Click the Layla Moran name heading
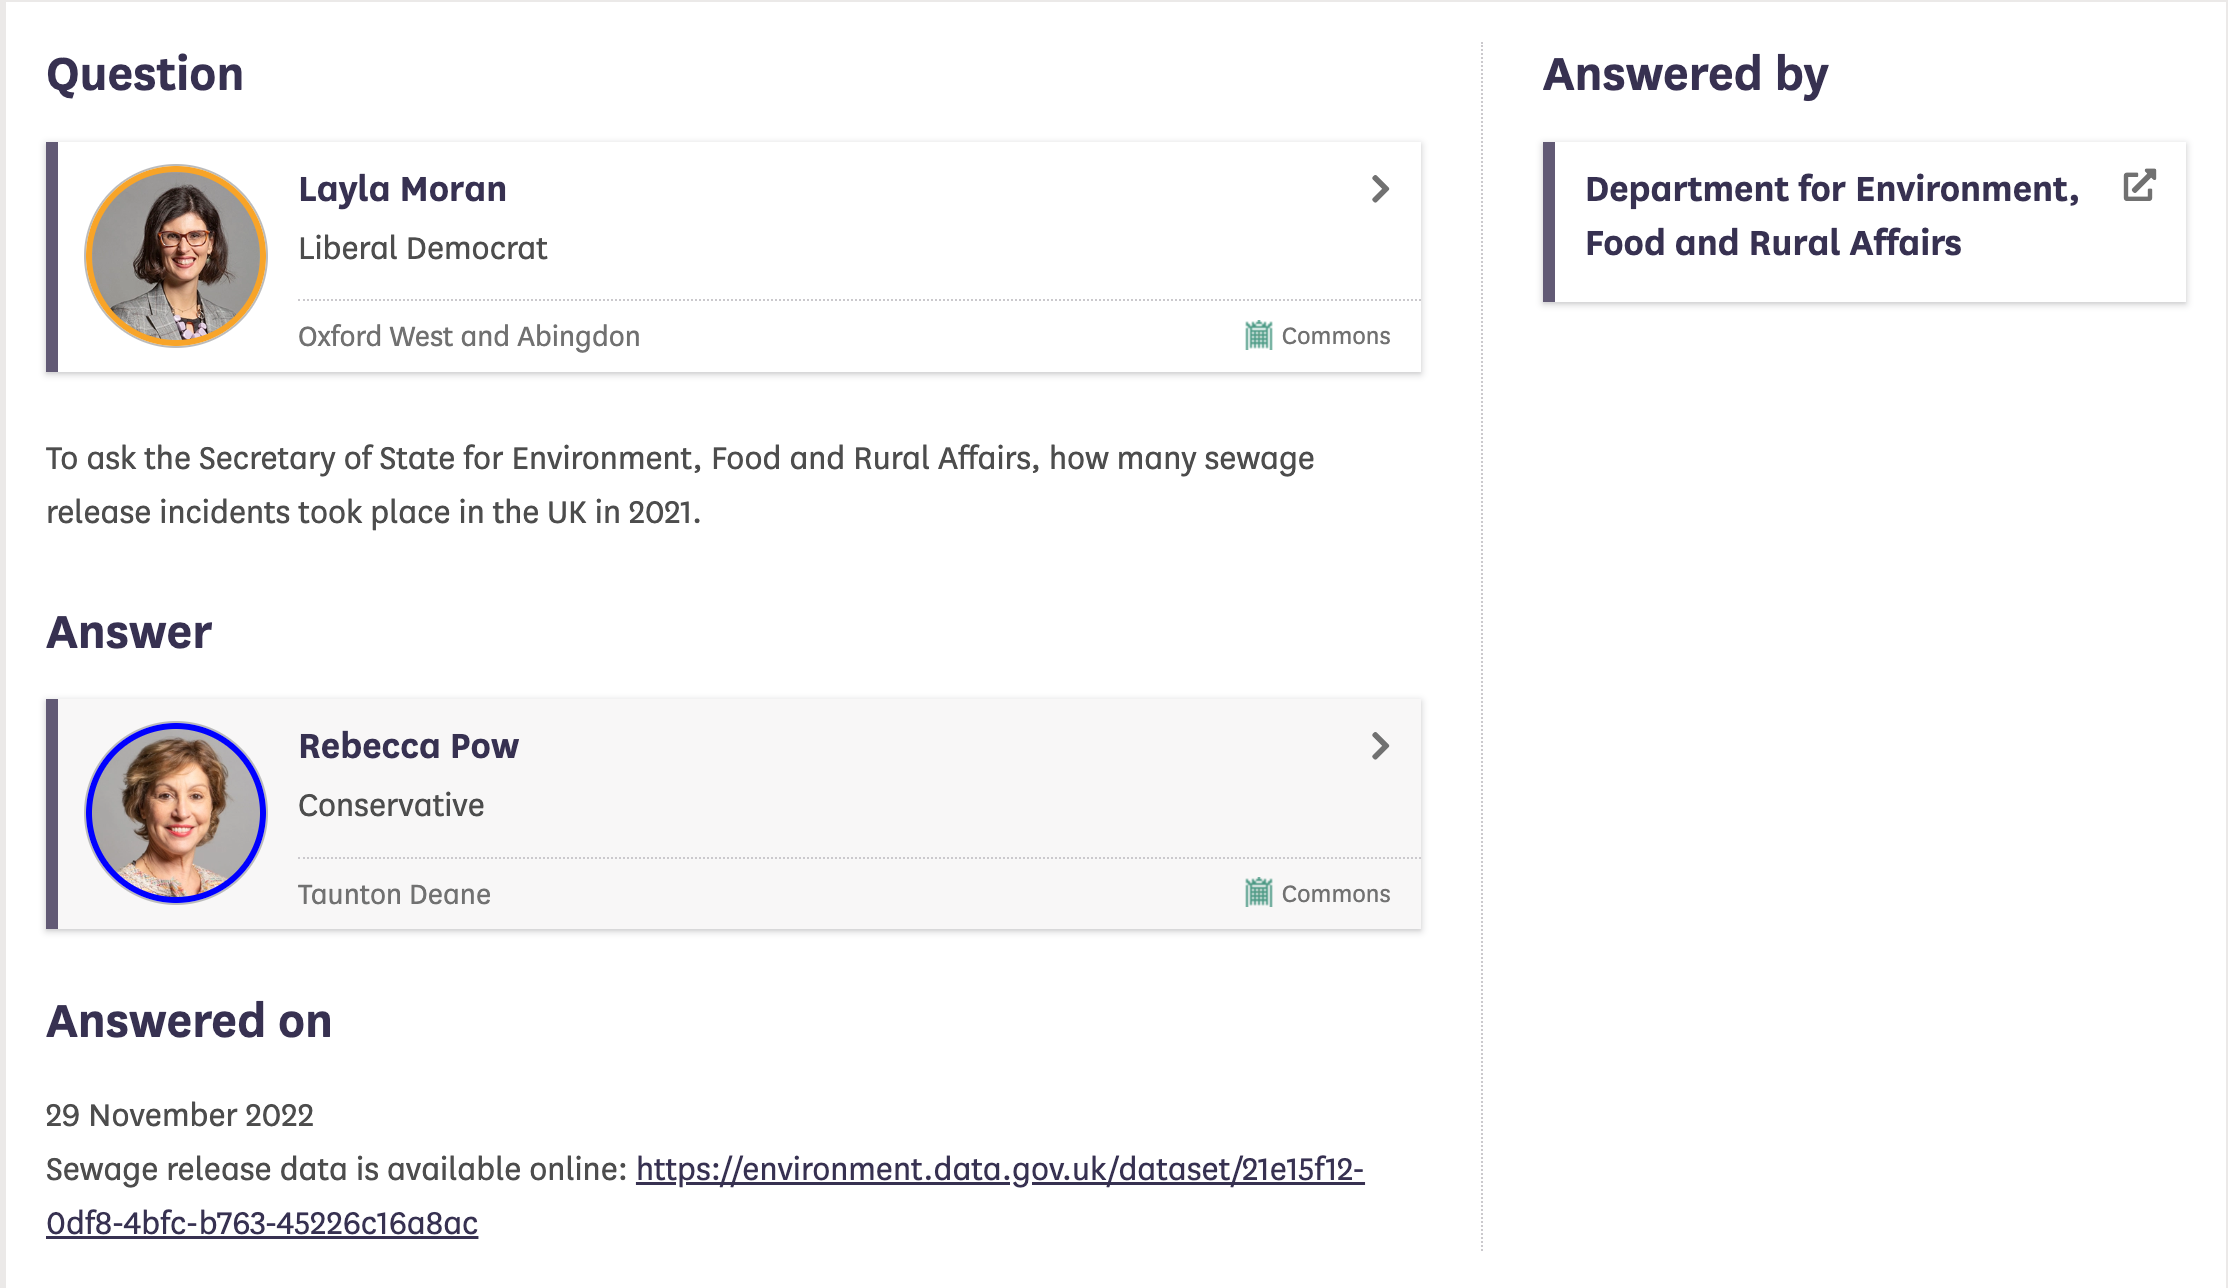Screen dimensions: 2228x1288 [402, 189]
